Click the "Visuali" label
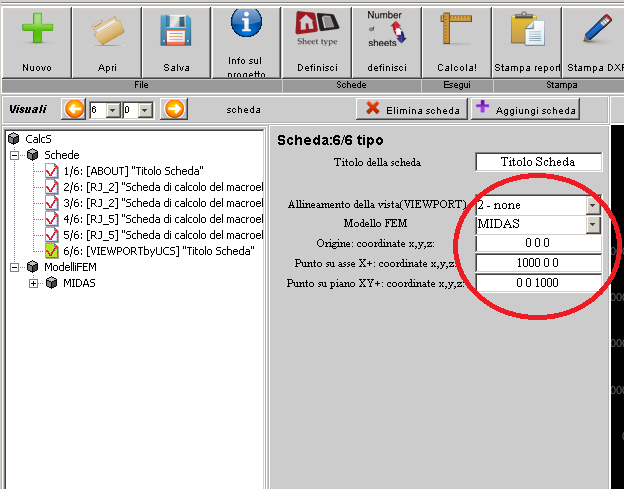 point(28,109)
